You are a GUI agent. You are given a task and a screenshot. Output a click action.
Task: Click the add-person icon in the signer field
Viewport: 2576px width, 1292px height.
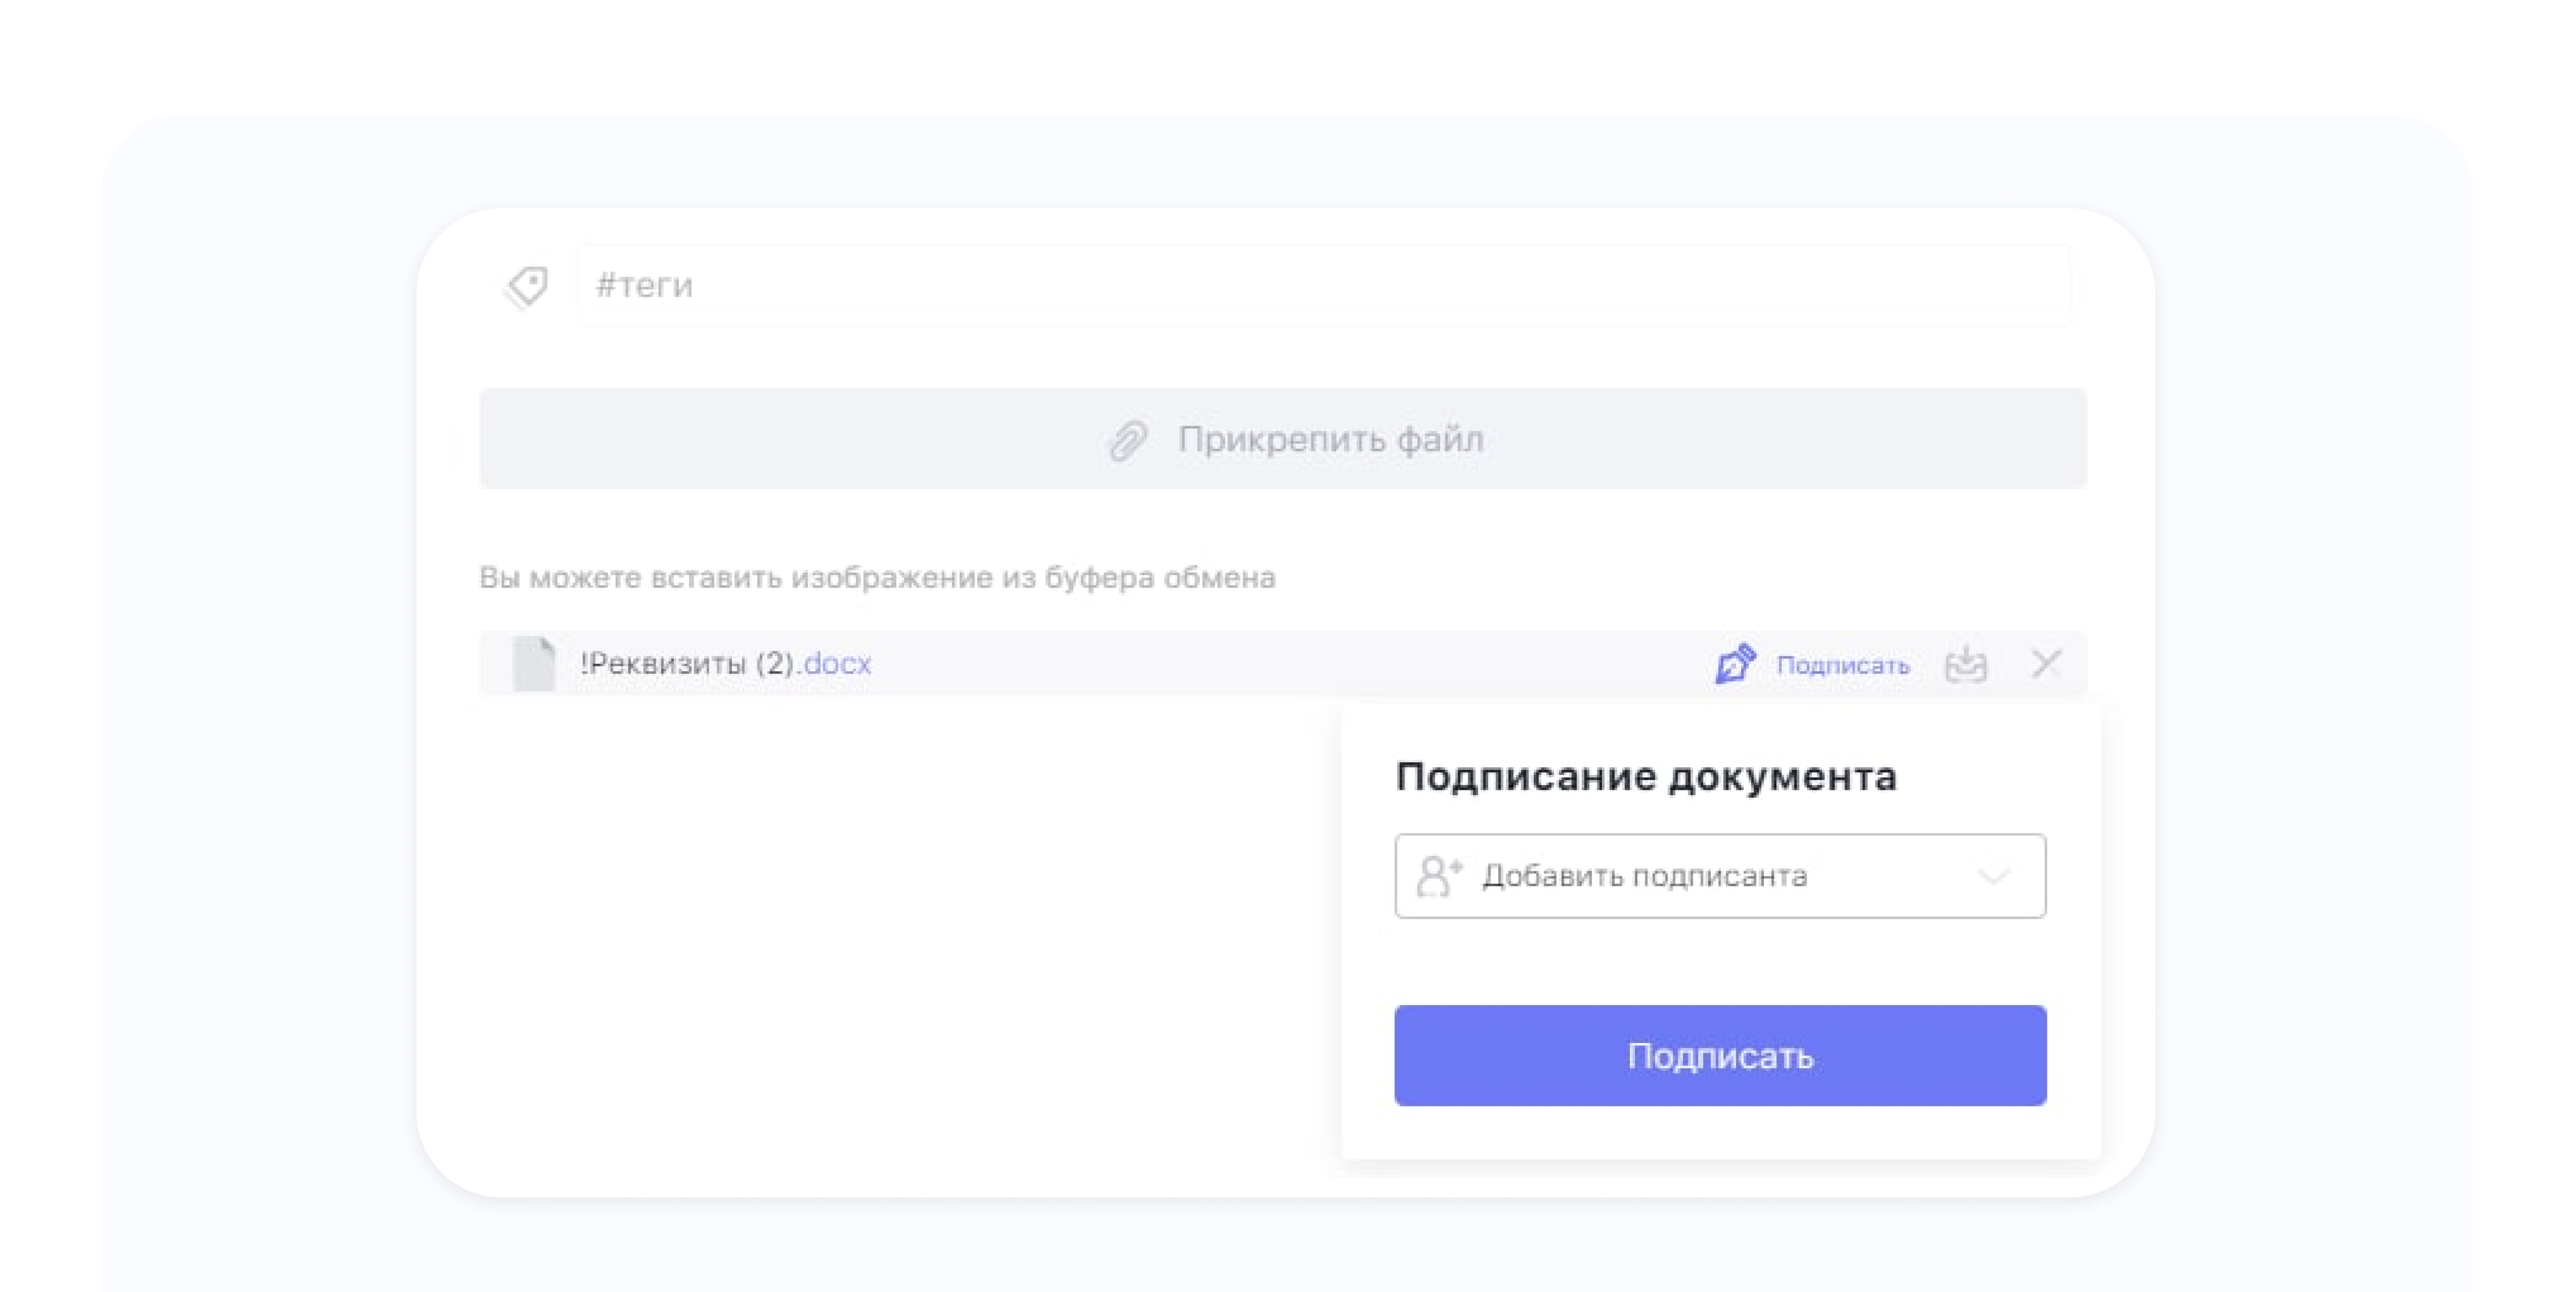[x=1439, y=876]
